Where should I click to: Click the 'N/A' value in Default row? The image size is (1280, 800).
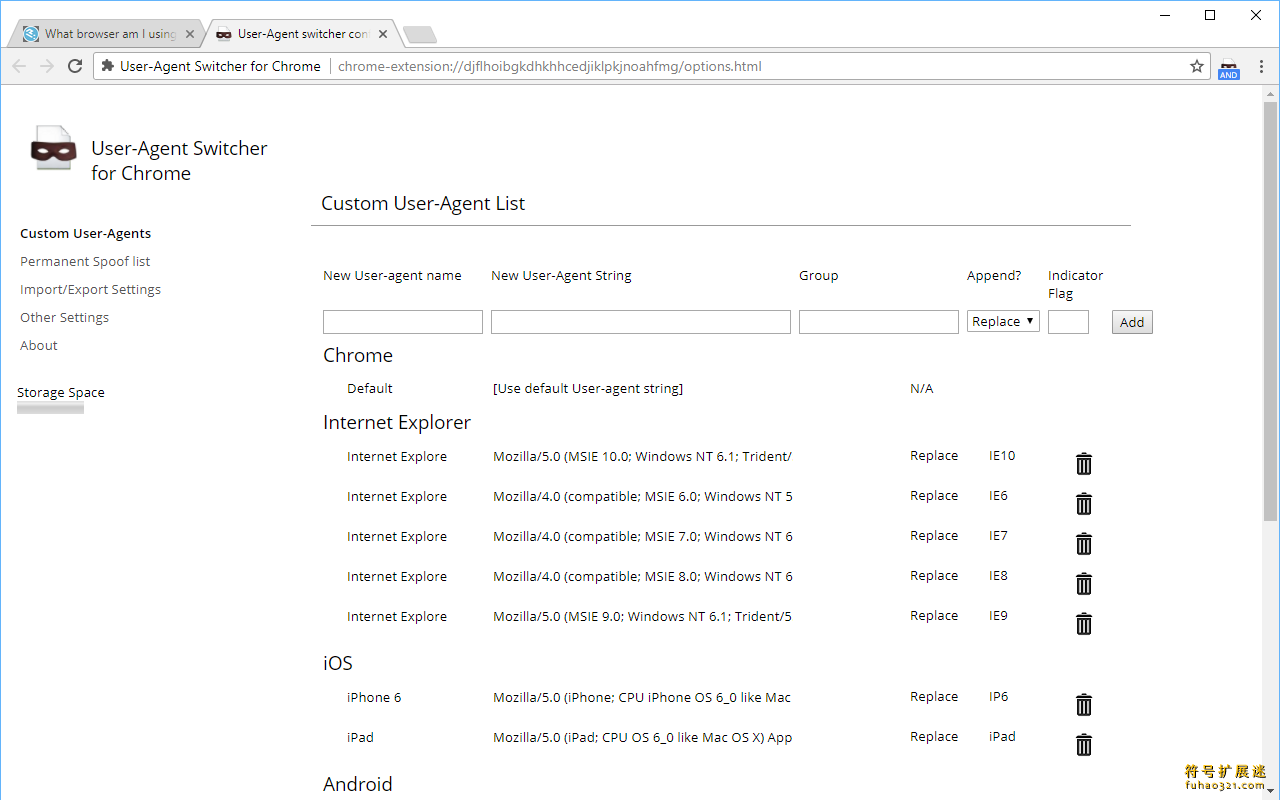(x=921, y=388)
